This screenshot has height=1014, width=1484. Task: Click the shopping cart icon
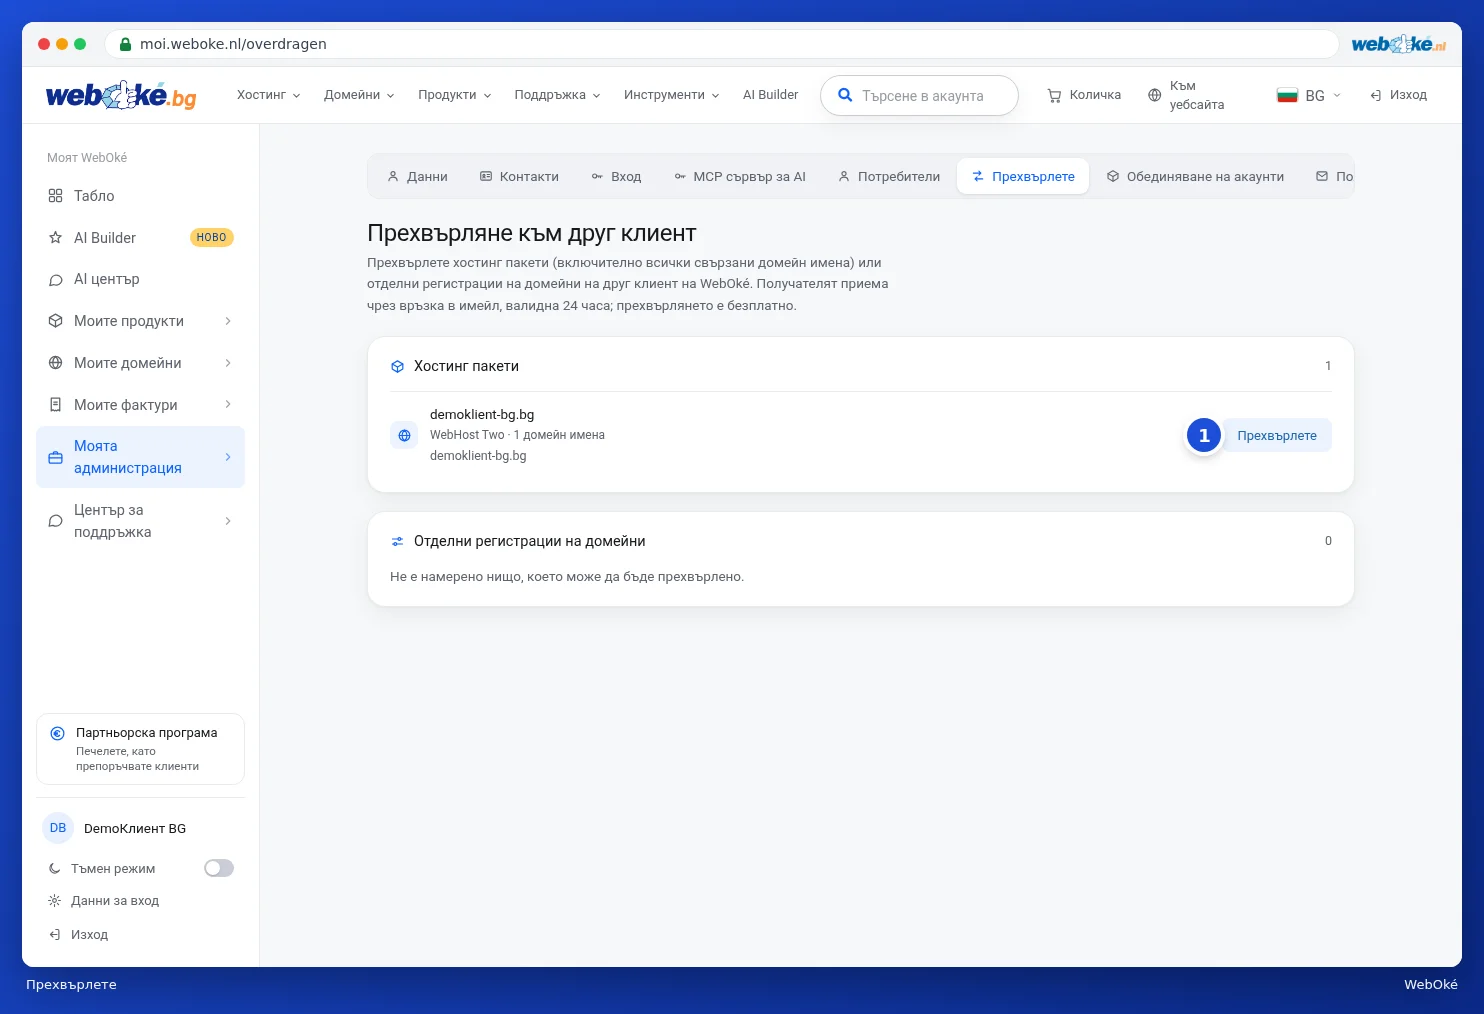(x=1054, y=96)
